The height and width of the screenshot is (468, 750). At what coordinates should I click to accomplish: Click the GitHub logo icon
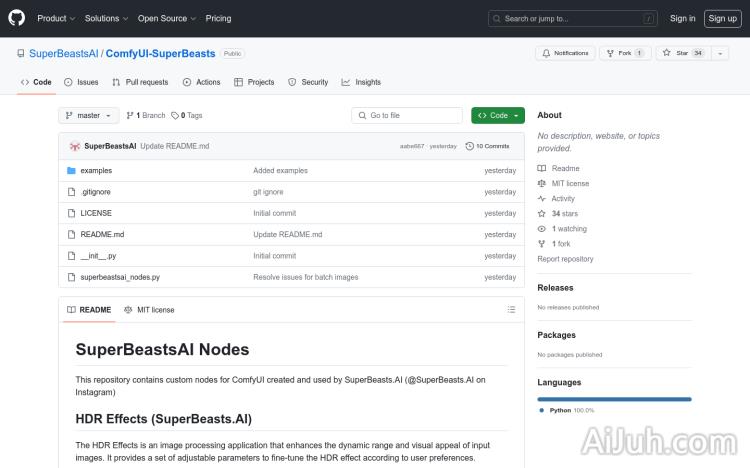click(18, 18)
